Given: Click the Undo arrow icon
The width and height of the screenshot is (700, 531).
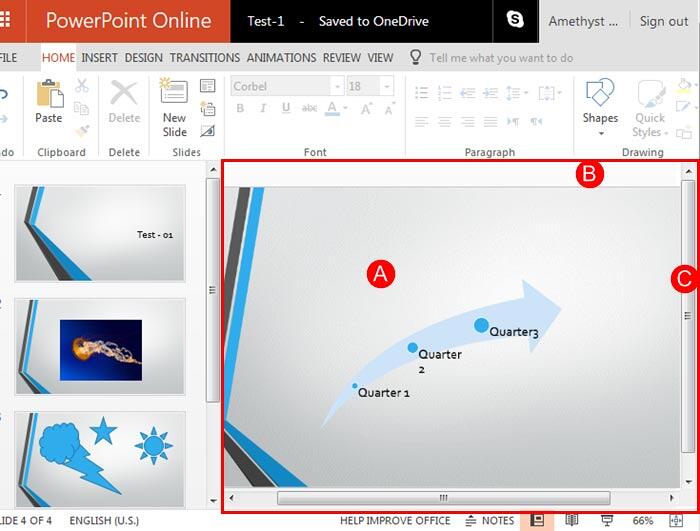Looking at the screenshot, I should [3, 94].
